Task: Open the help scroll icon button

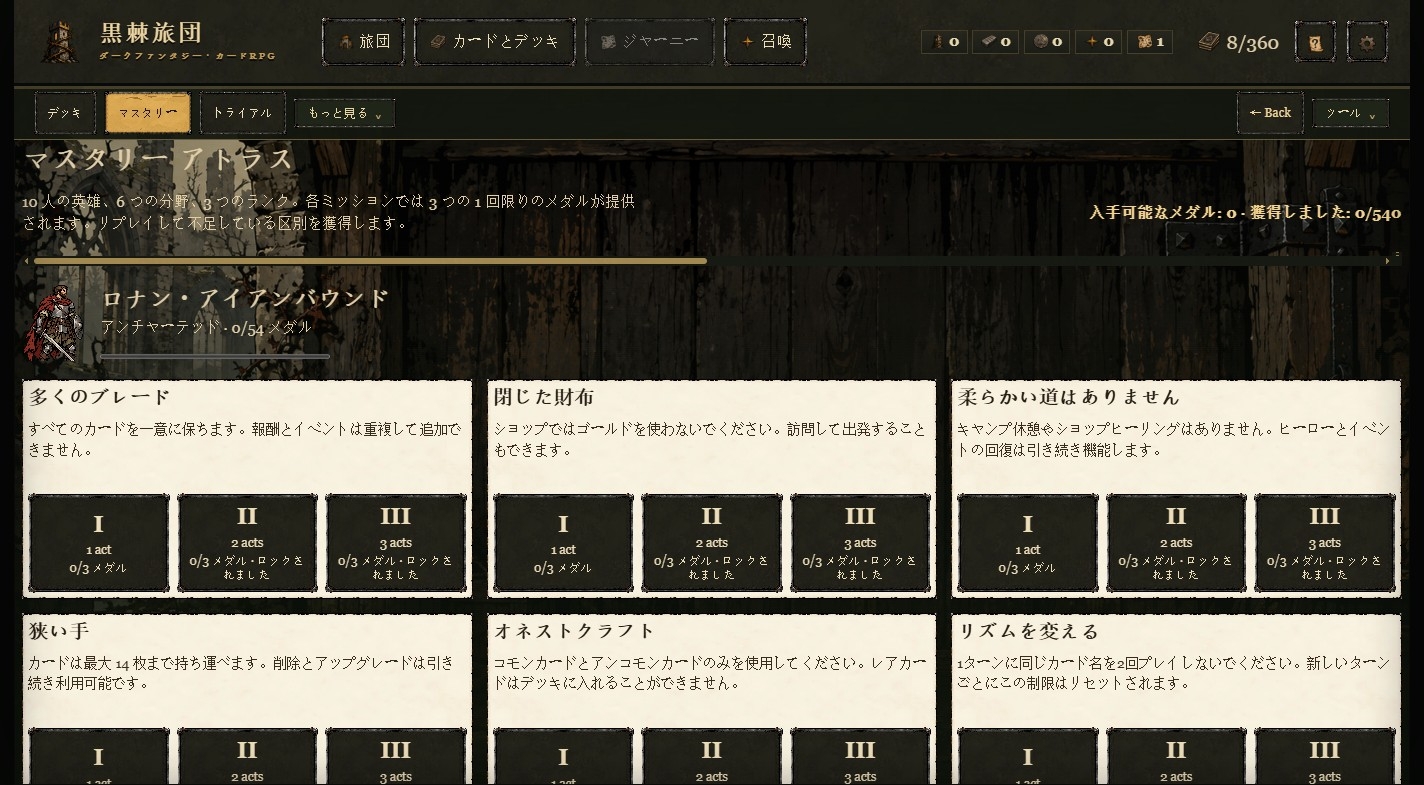Action: coord(1315,42)
